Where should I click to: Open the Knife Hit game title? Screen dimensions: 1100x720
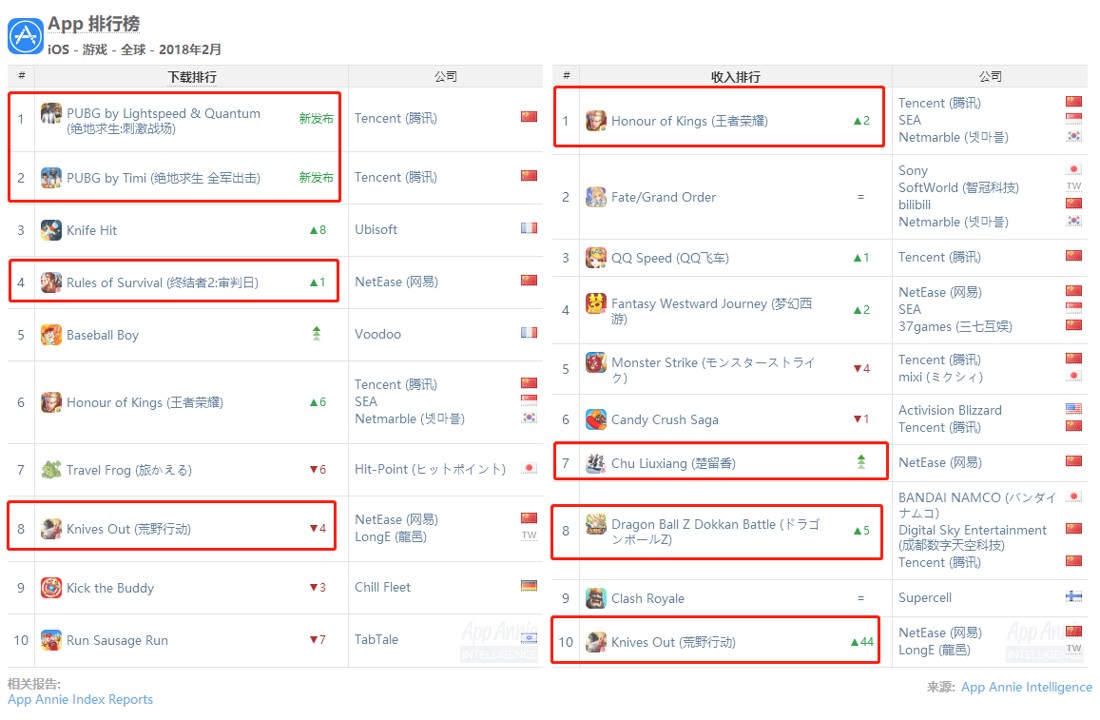[x=92, y=230]
